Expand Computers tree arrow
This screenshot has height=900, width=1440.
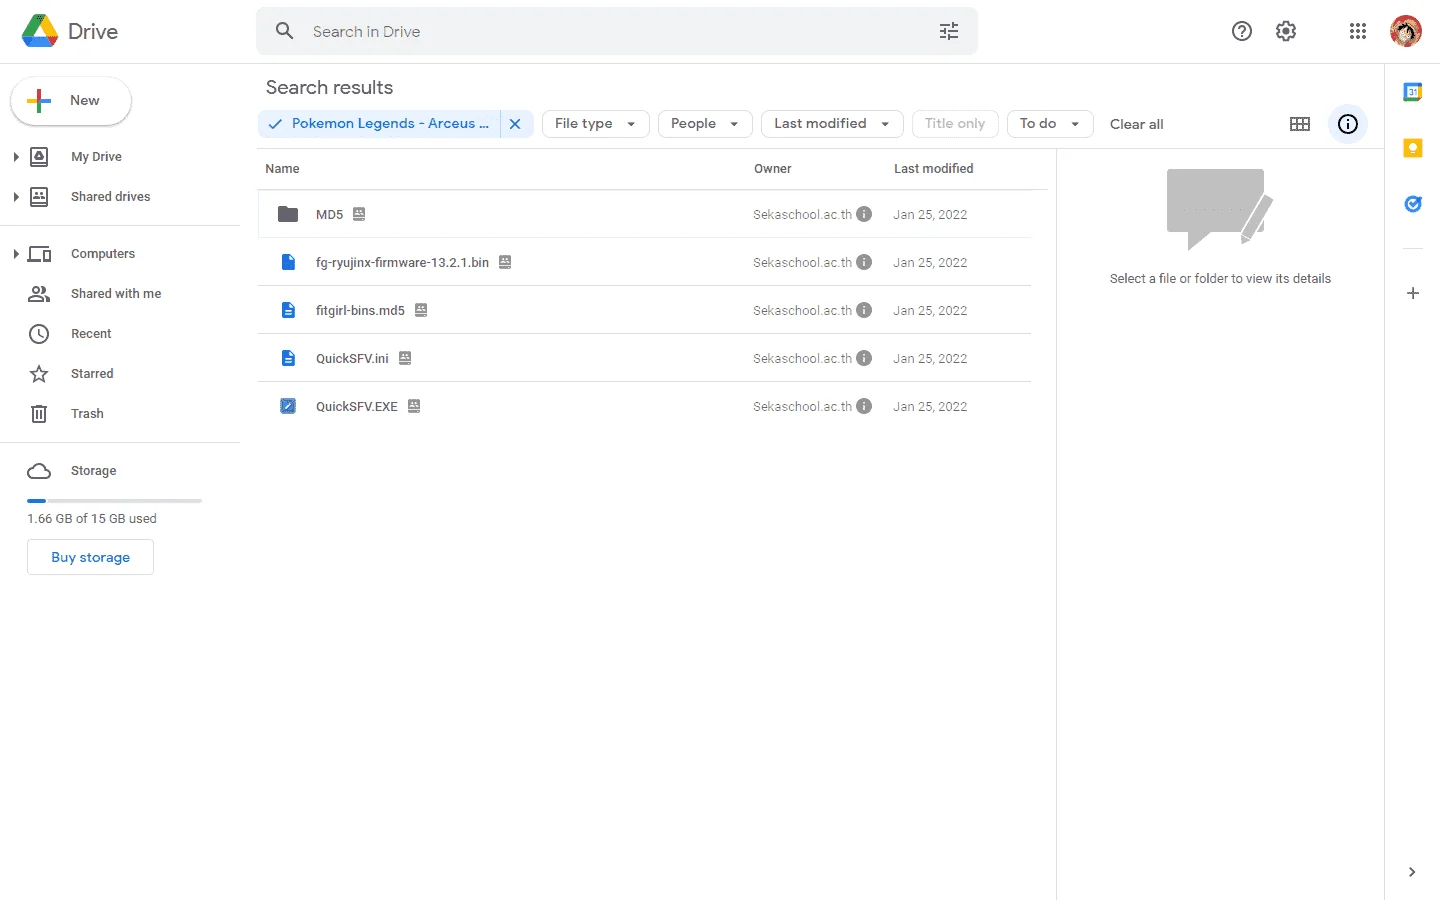tap(16, 254)
